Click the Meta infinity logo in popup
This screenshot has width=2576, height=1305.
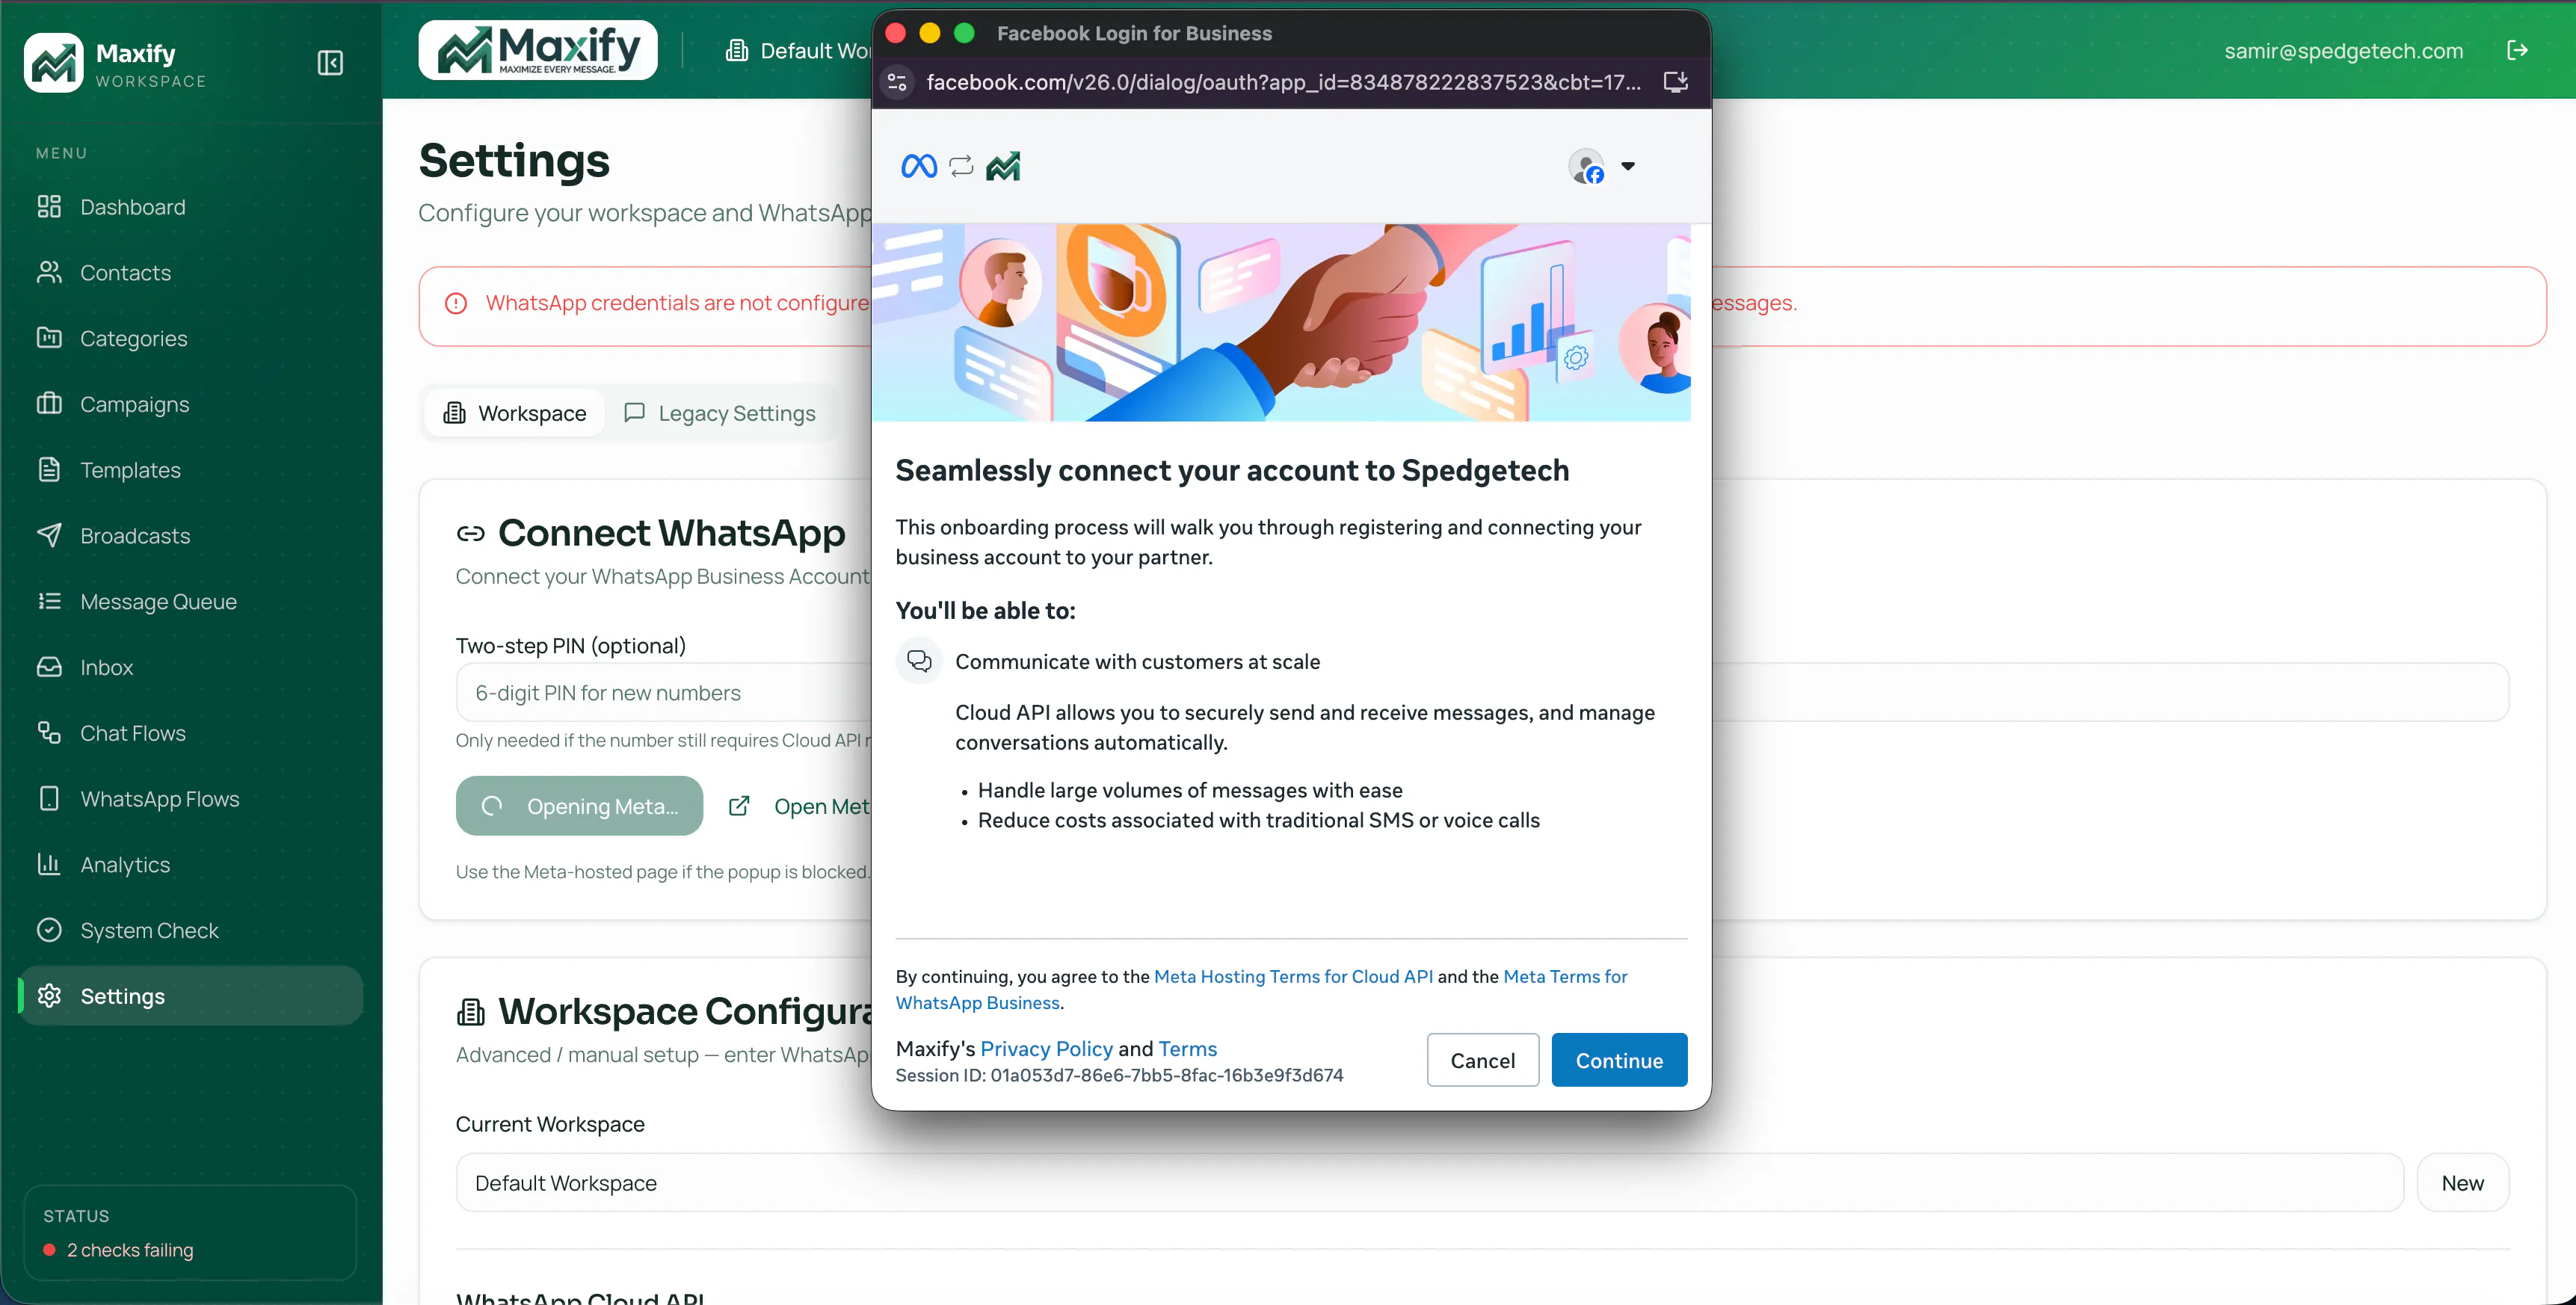pyautogui.click(x=919, y=166)
